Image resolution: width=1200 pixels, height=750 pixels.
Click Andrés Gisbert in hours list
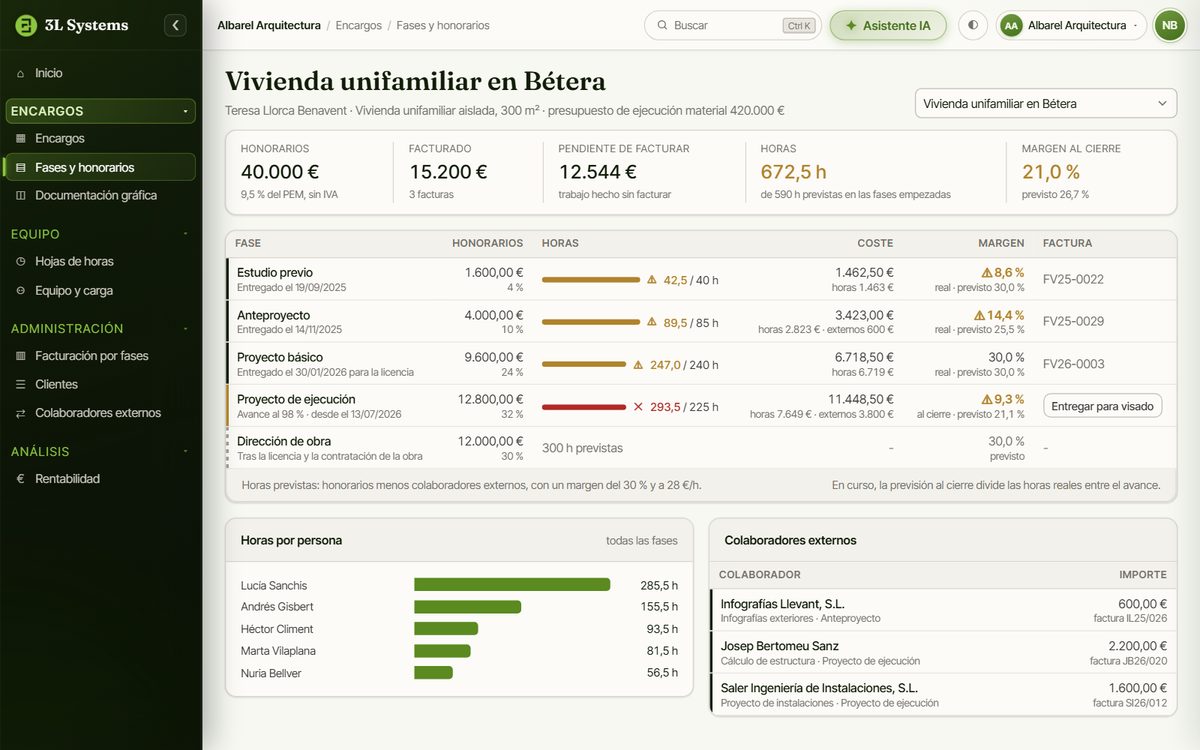click(x=277, y=607)
